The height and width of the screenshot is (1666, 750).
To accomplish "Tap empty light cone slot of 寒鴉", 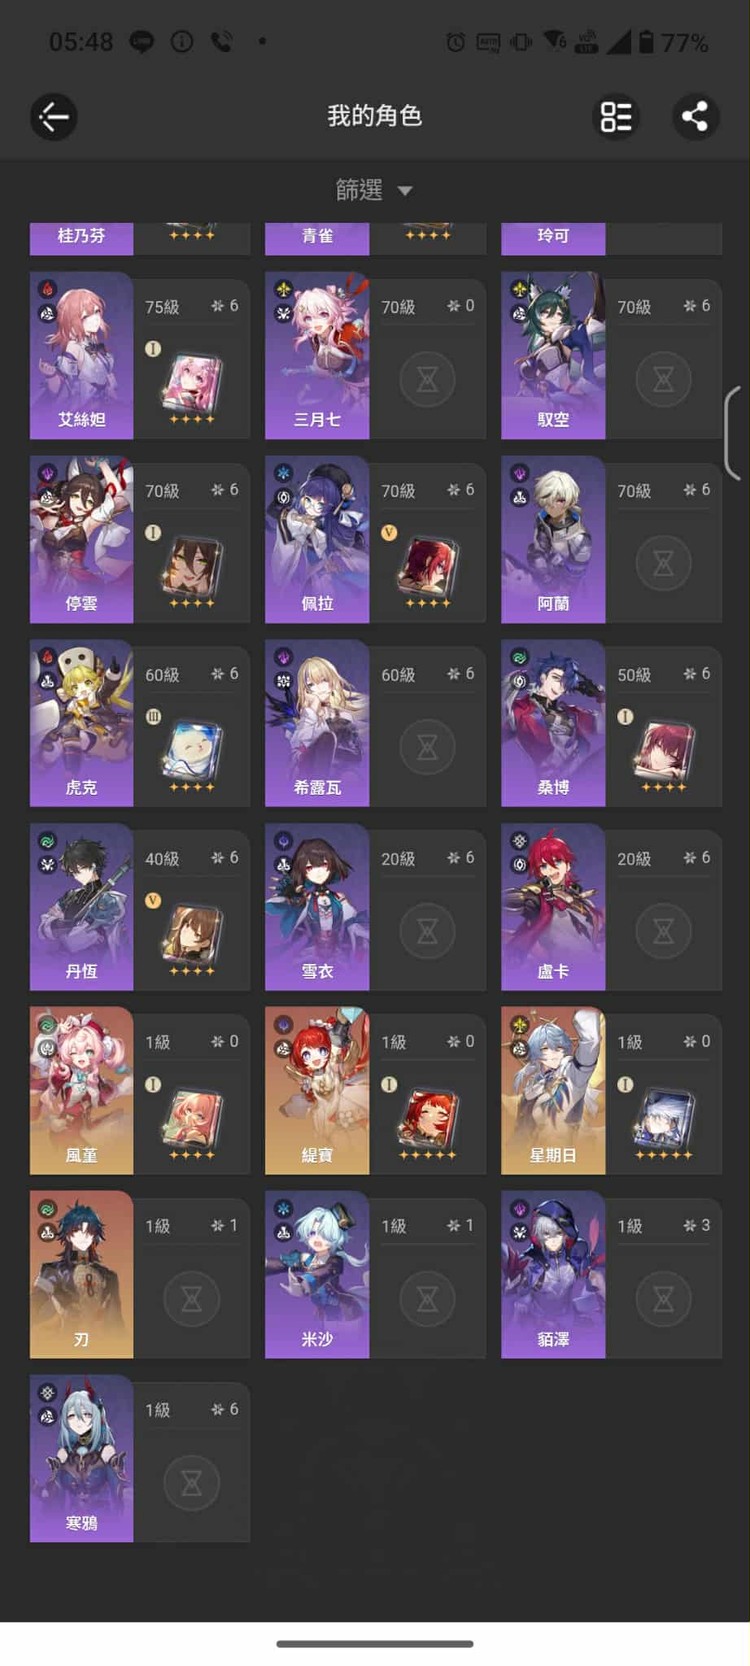I will 192,1483.
